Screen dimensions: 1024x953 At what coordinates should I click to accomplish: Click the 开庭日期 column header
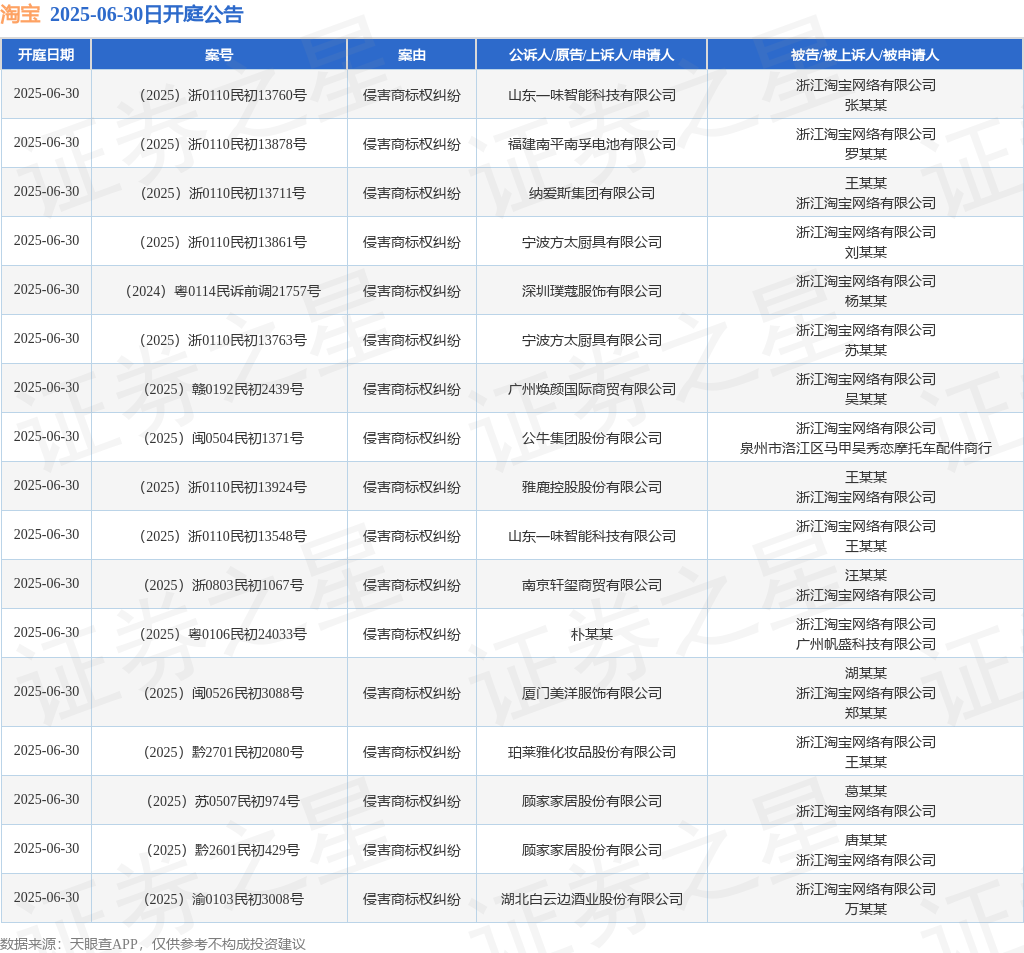[46, 55]
